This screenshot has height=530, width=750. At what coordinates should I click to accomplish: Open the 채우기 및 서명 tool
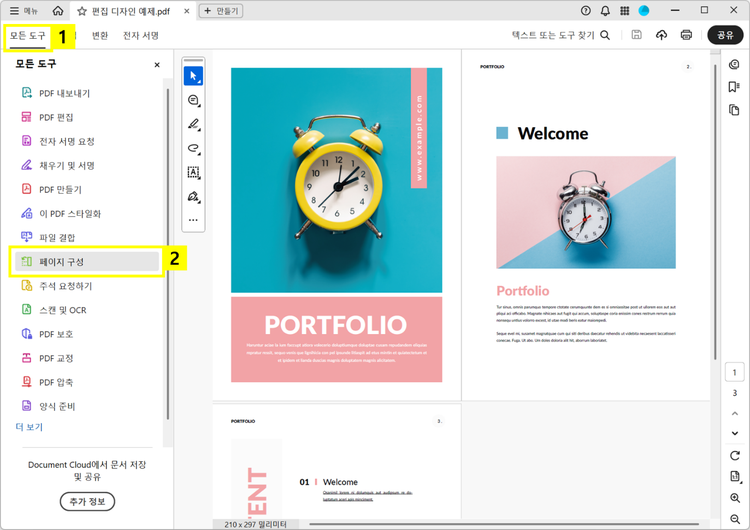coord(86,166)
